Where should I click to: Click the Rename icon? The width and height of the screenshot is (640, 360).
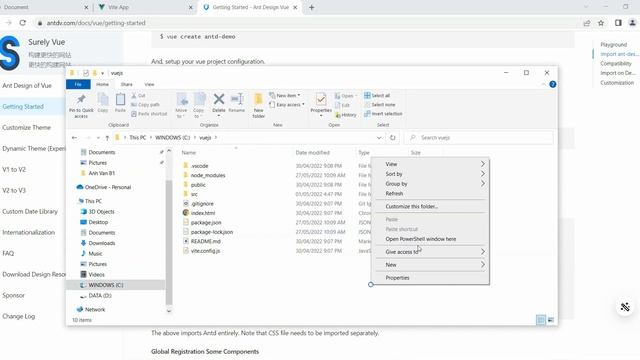point(237,99)
